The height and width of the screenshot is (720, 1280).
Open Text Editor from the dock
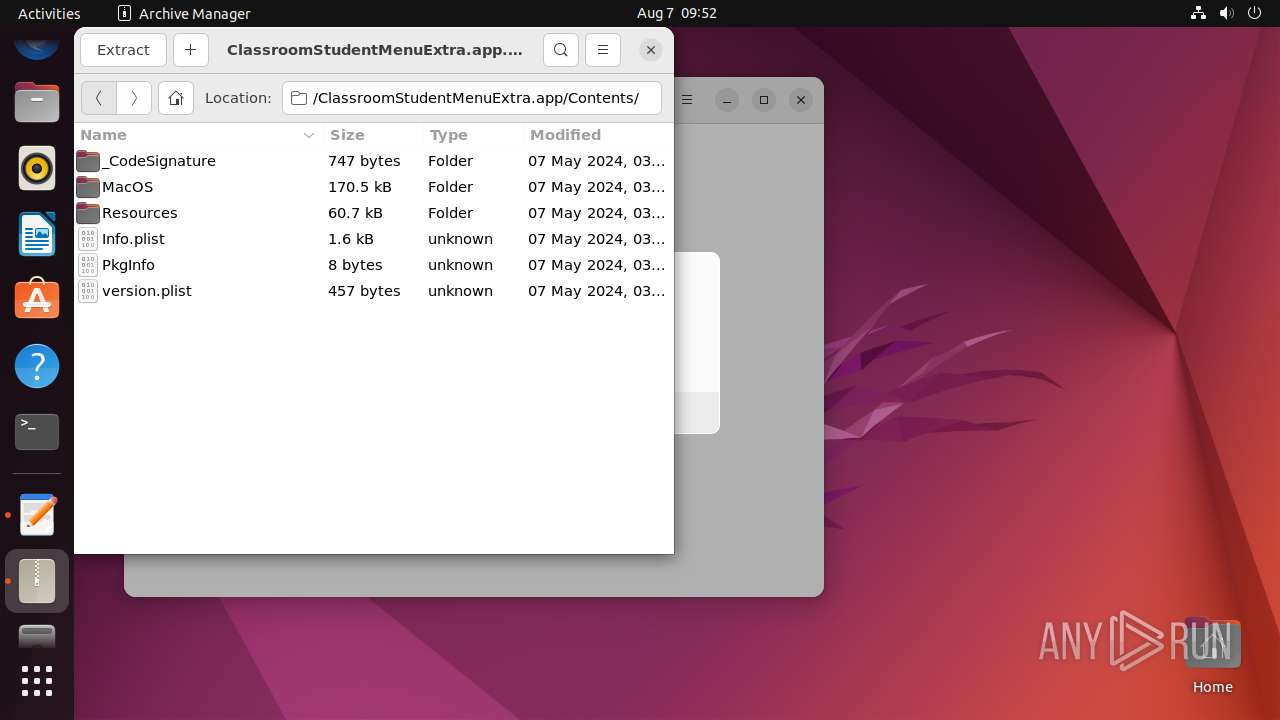click(x=37, y=515)
